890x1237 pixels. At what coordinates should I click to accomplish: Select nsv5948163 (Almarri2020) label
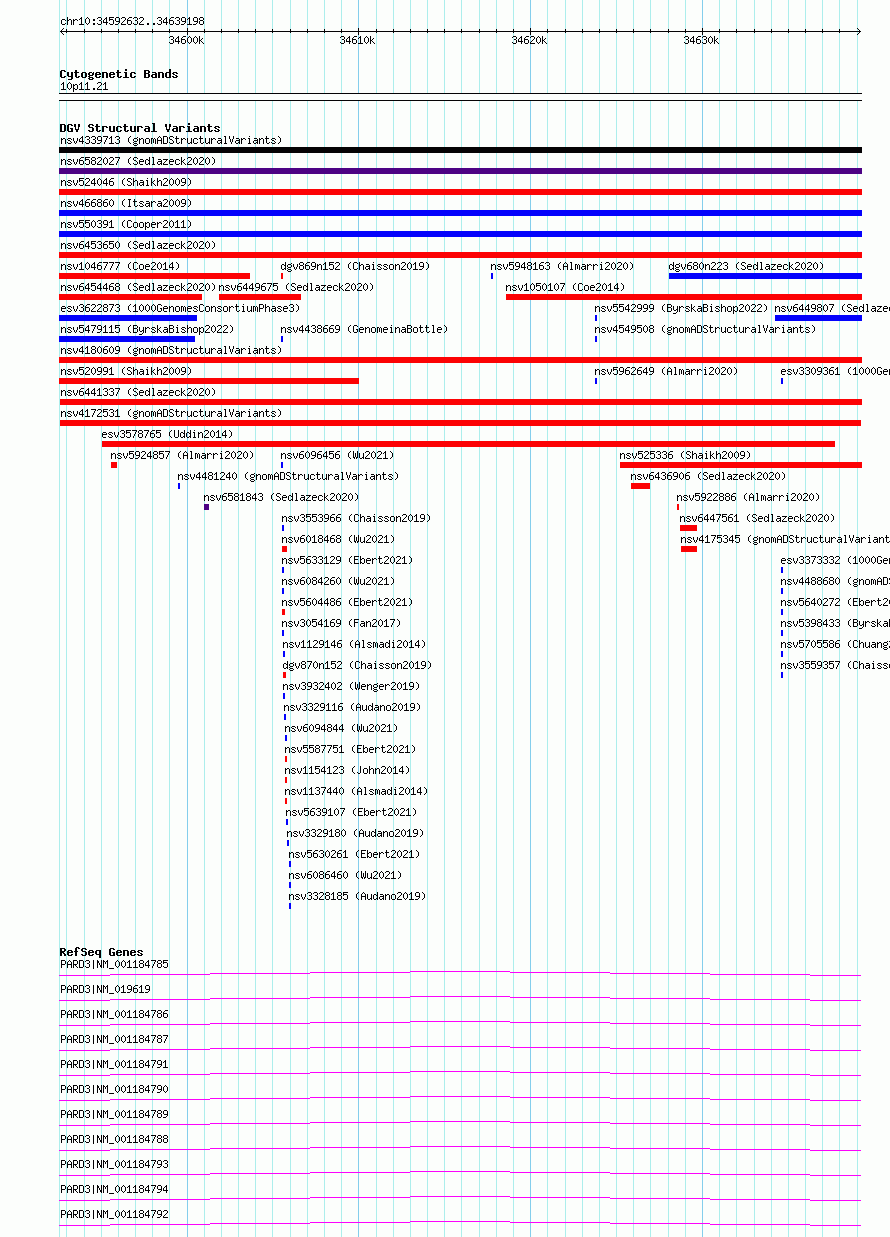(562, 266)
